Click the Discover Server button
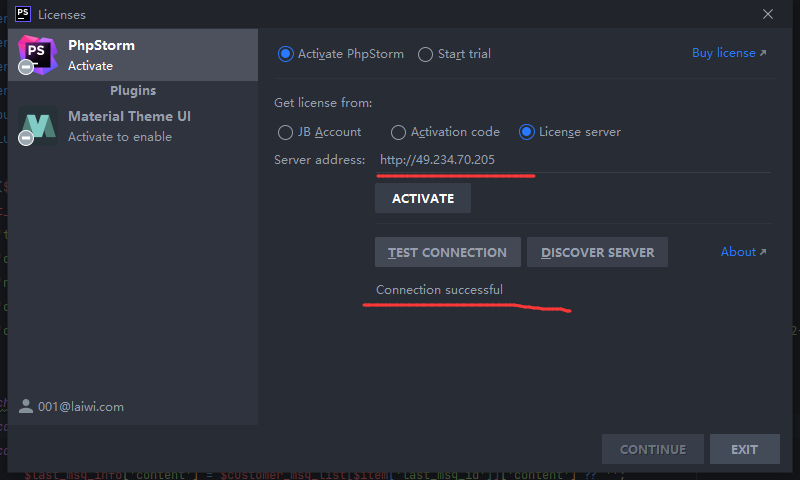The height and width of the screenshot is (480, 800). tap(597, 253)
